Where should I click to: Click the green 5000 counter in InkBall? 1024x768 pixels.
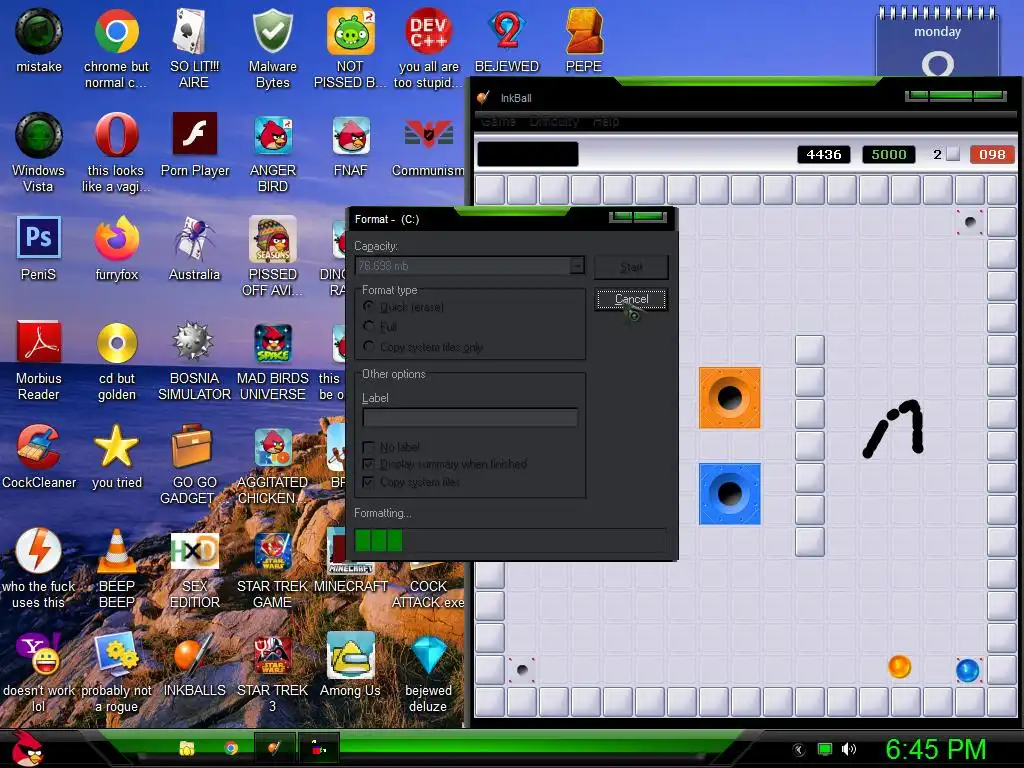click(x=889, y=155)
